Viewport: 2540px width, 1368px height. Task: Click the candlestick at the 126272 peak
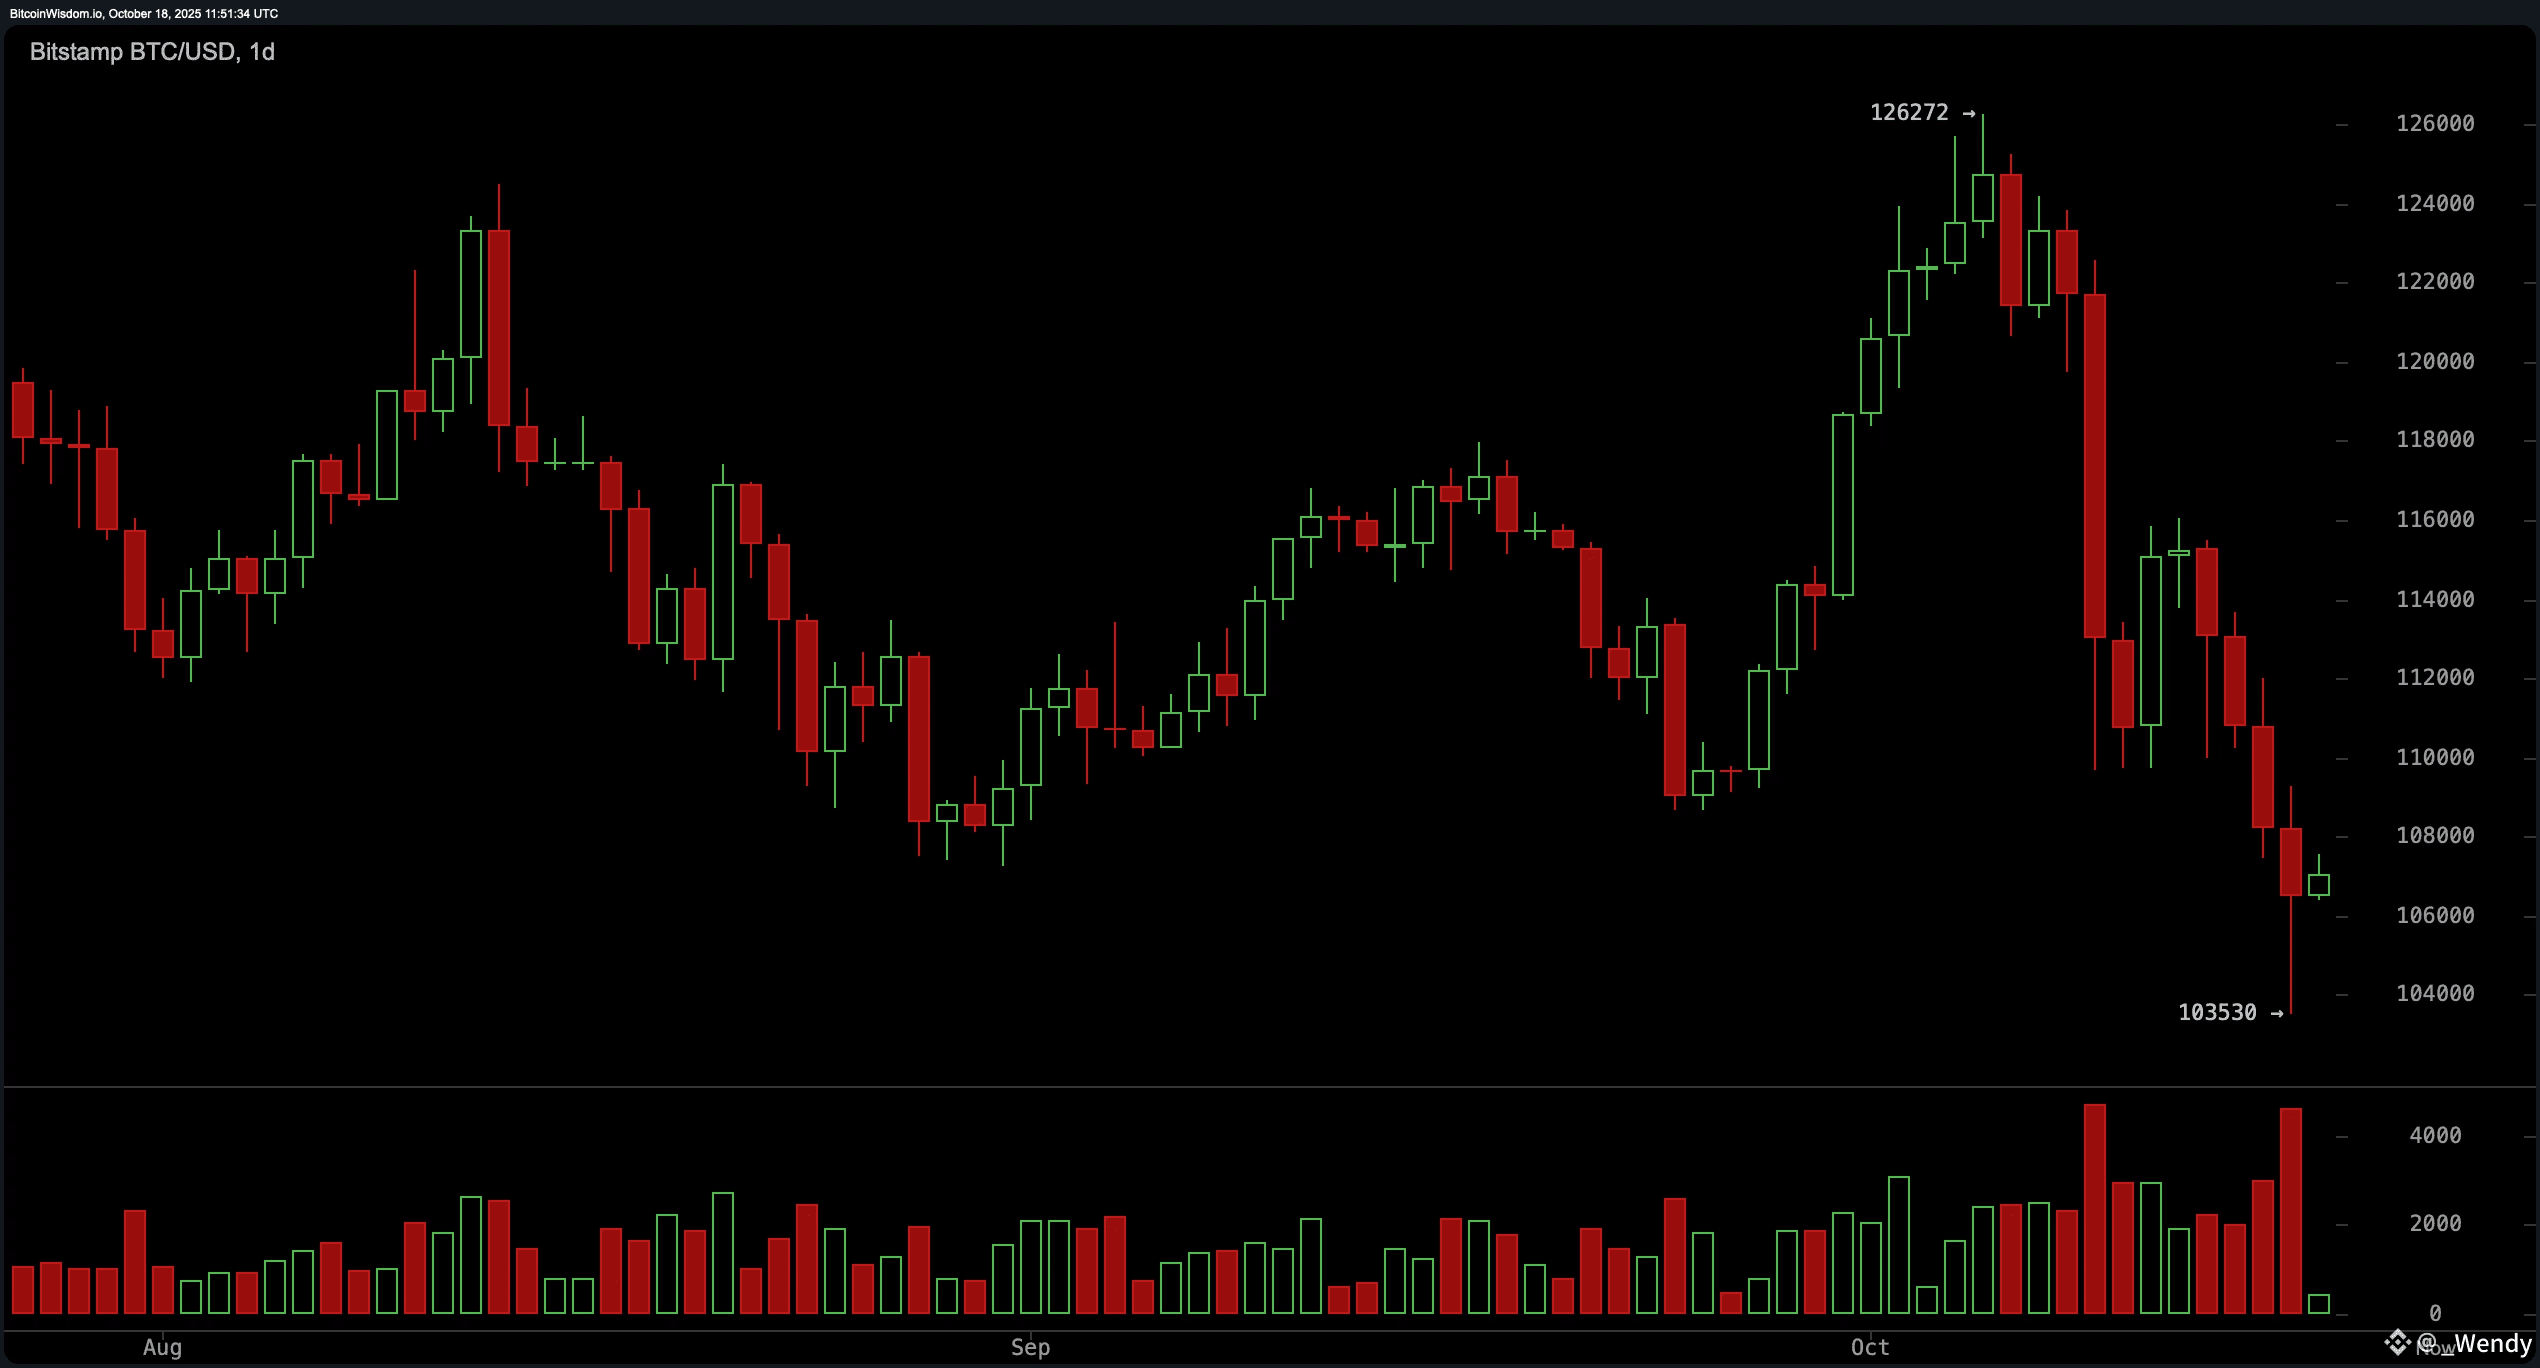[1982, 197]
